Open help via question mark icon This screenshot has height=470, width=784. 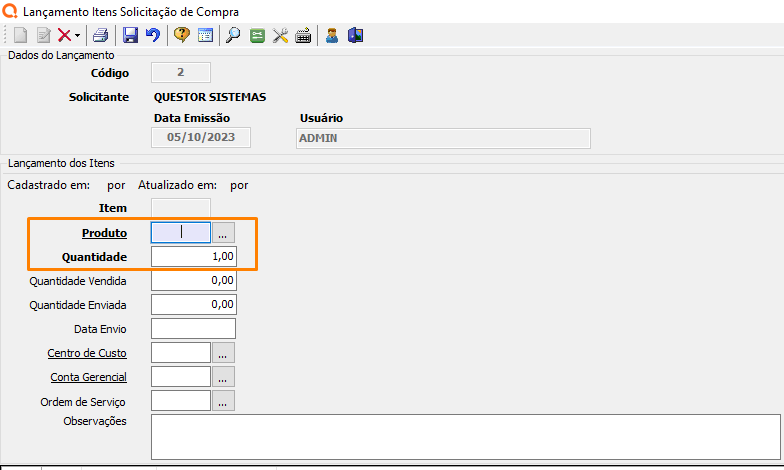pyautogui.click(x=182, y=36)
